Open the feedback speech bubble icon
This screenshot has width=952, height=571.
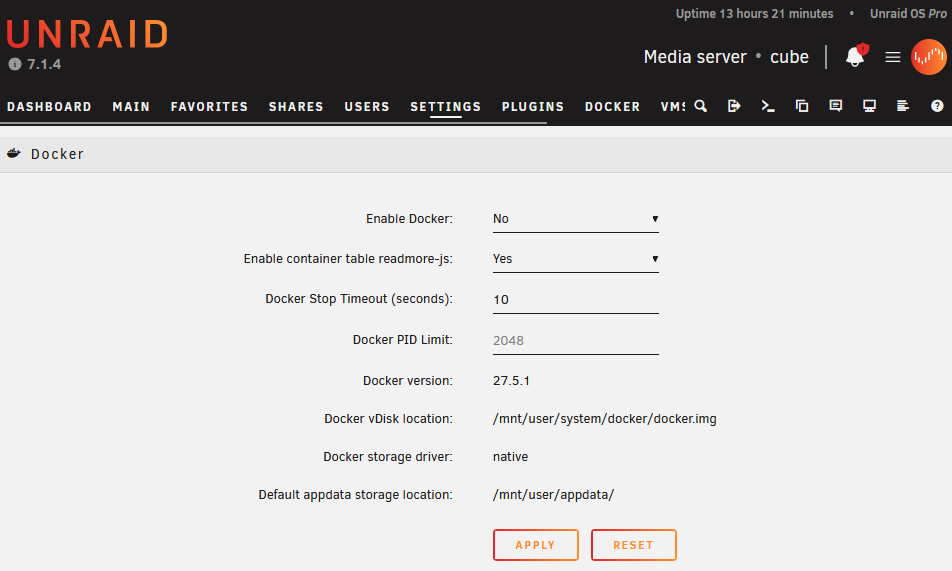click(x=836, y=106)
